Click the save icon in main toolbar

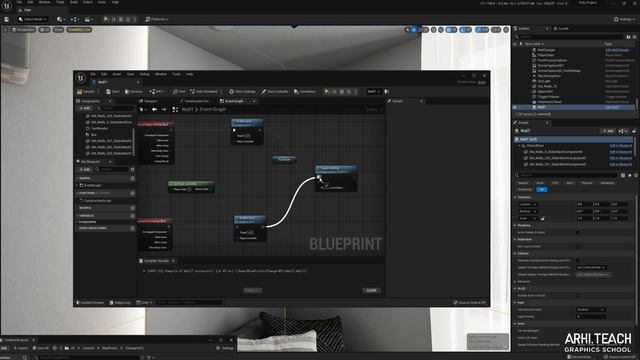7,19
